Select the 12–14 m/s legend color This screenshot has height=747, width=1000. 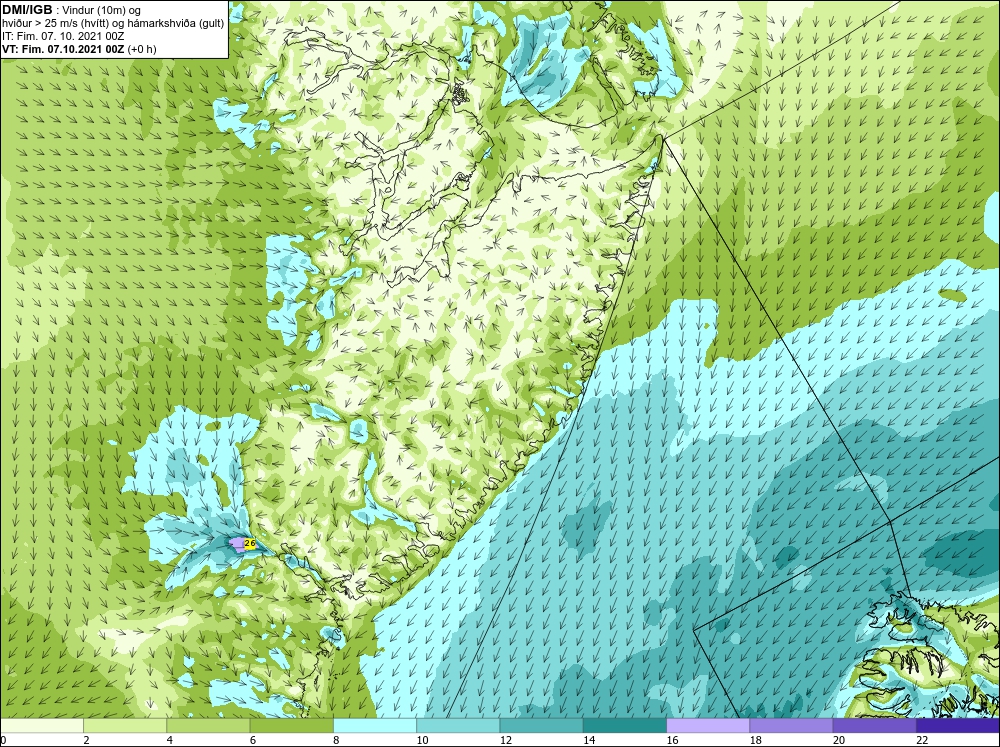tap(541, 726)
